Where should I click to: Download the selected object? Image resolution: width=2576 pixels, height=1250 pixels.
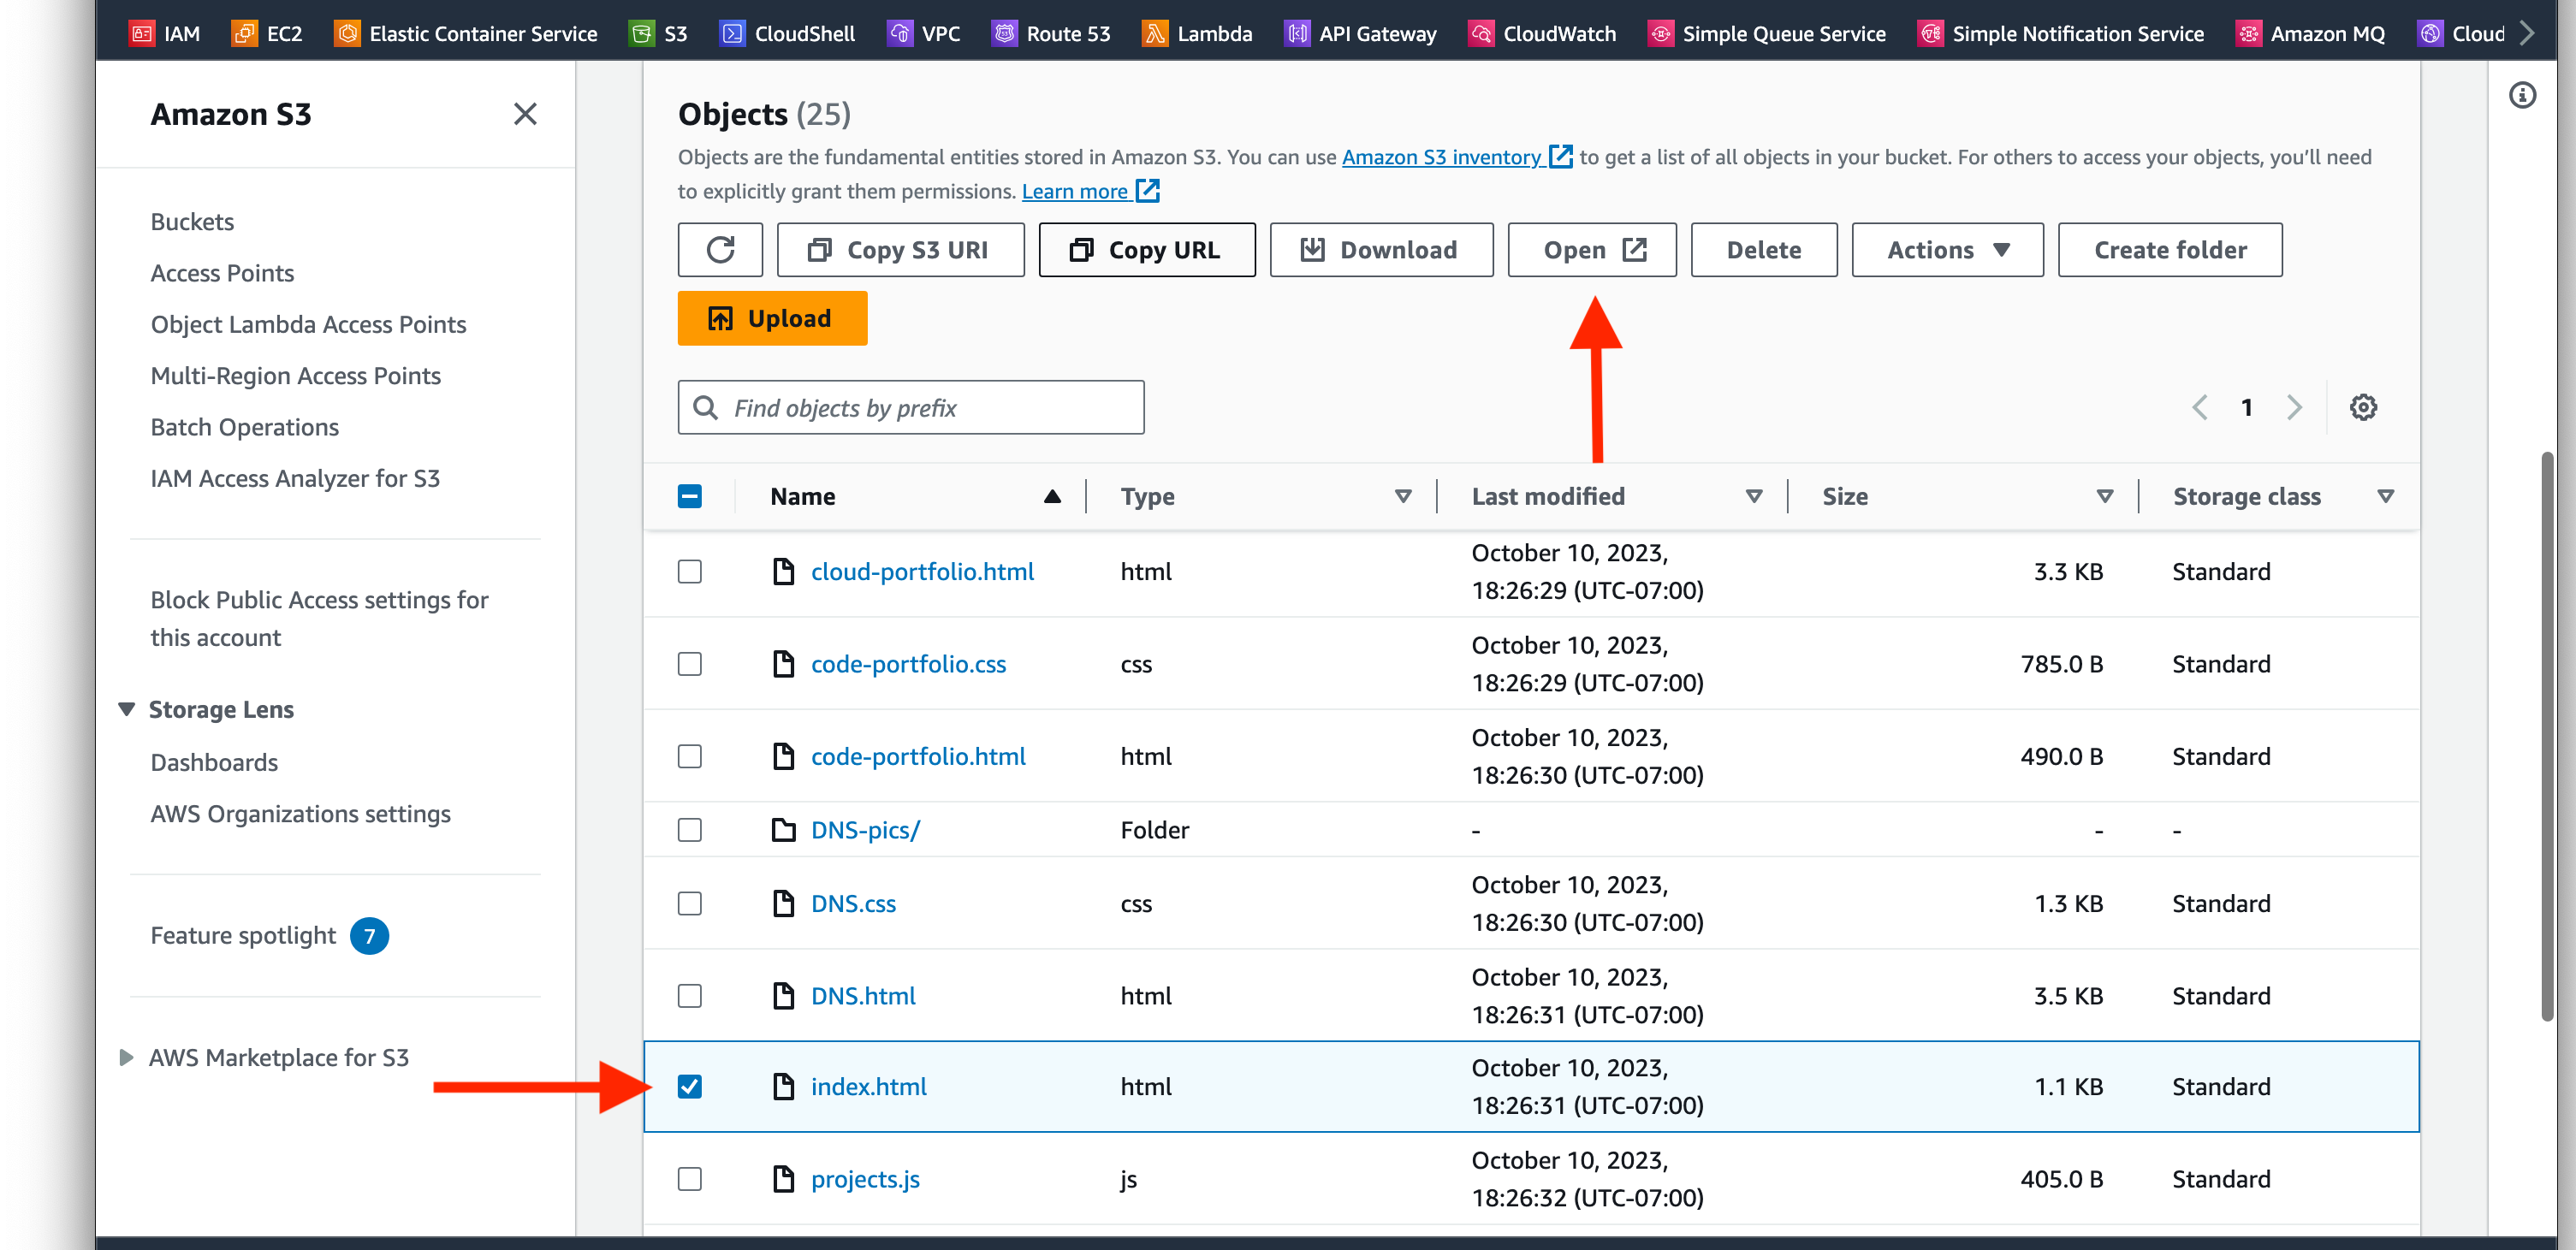(x=1381, y=249)
